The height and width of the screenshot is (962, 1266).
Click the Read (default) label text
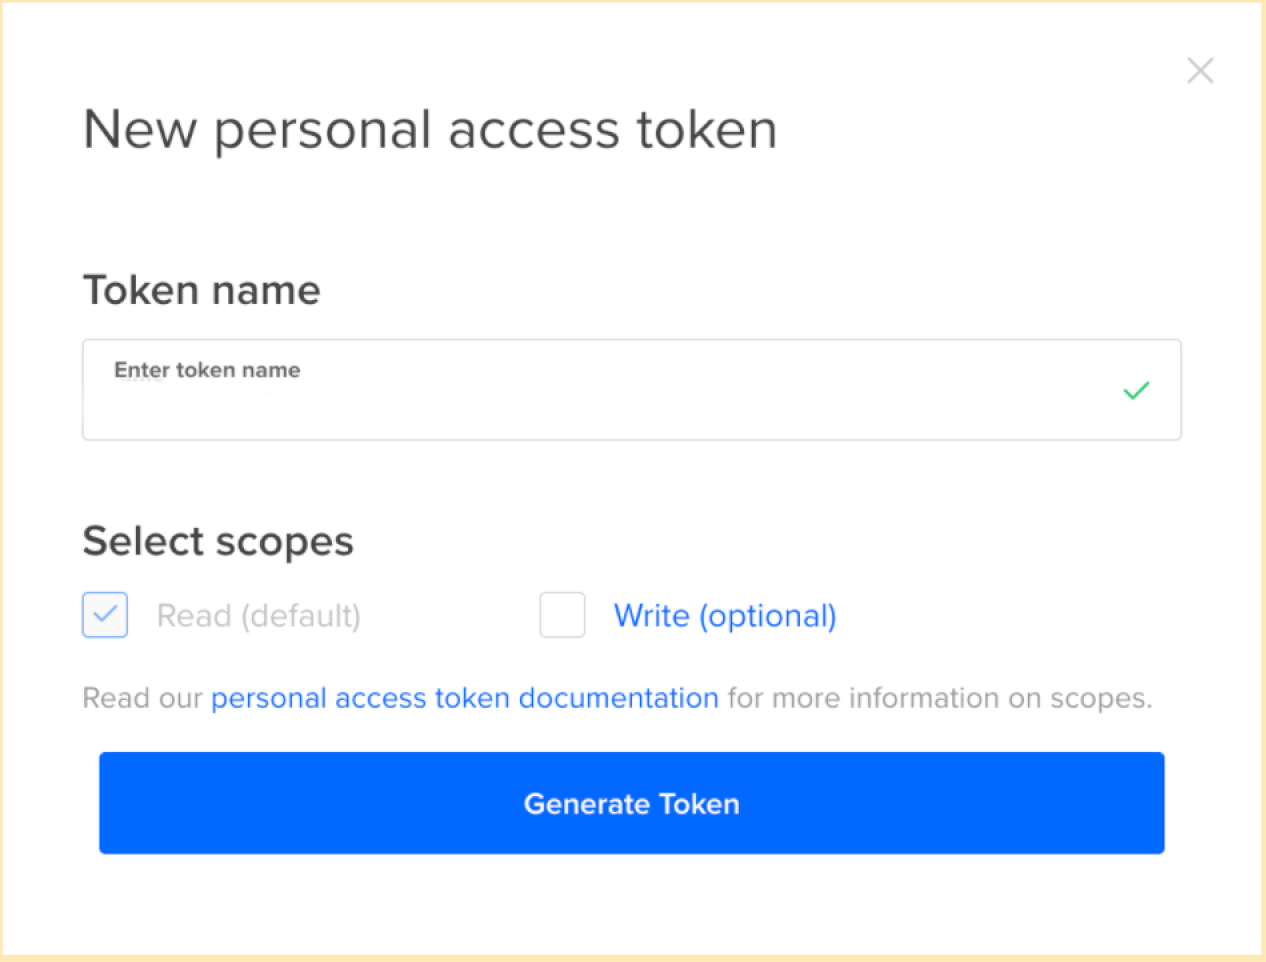[259, 616]
